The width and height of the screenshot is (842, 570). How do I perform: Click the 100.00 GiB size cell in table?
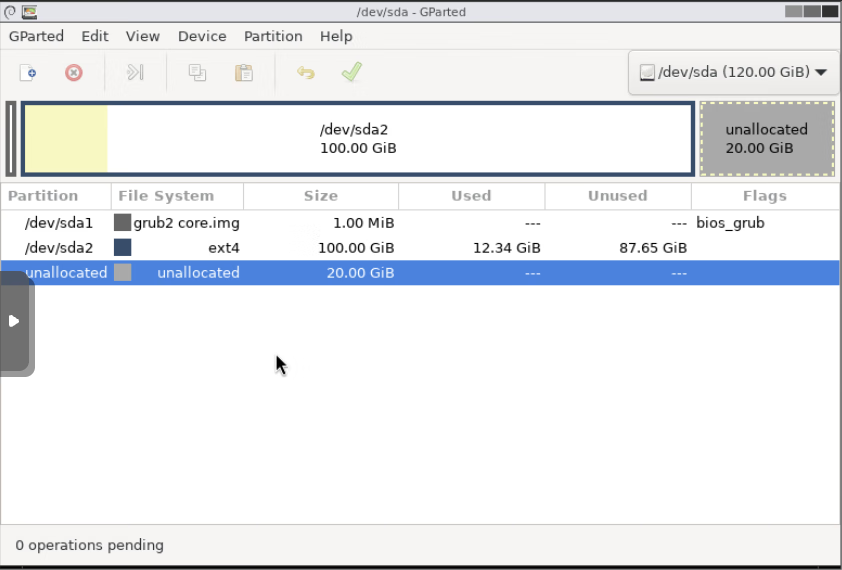[x=356, y=248]
